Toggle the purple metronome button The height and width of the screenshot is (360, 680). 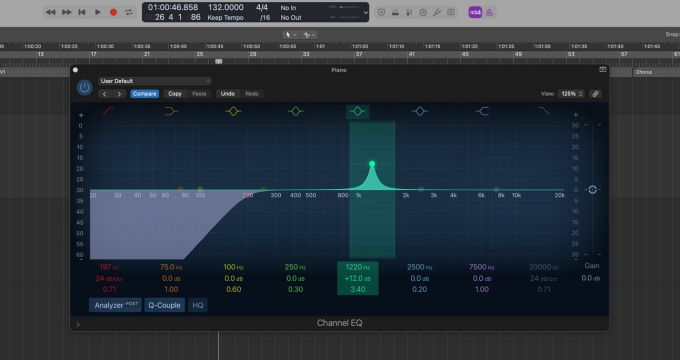pyautogui.click(x=489, y=12)
